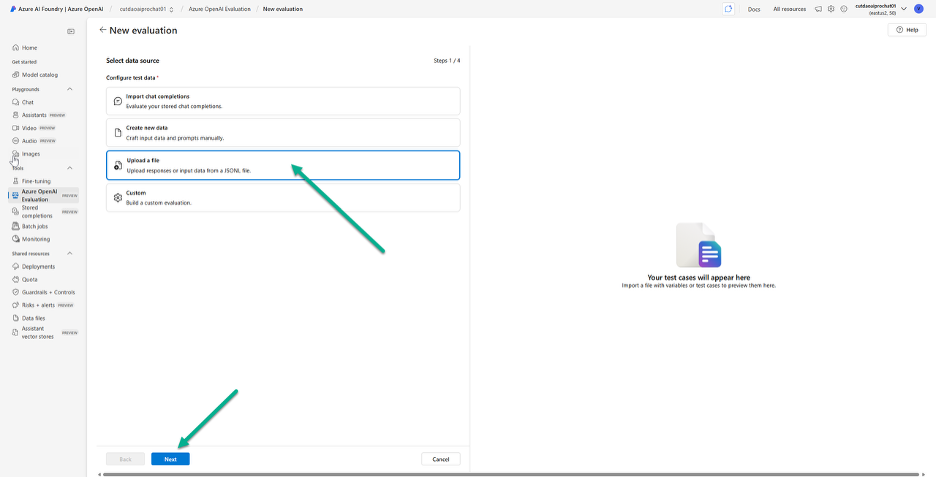Open the Video playground icon
This screenshot has height=478, width=936.
point(16,128)
